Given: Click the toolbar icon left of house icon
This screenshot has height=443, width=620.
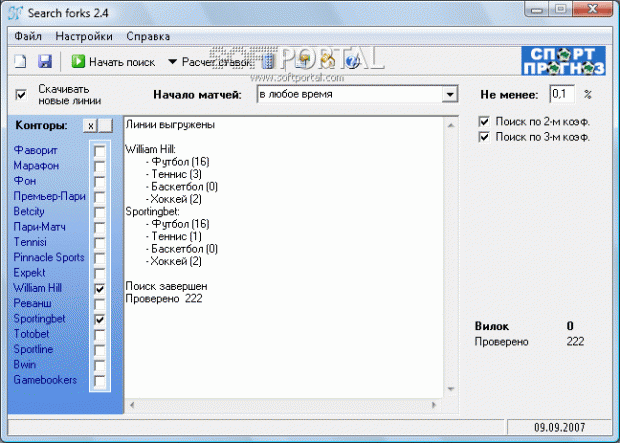Looking at the screenshot, I should pos(303,61).
